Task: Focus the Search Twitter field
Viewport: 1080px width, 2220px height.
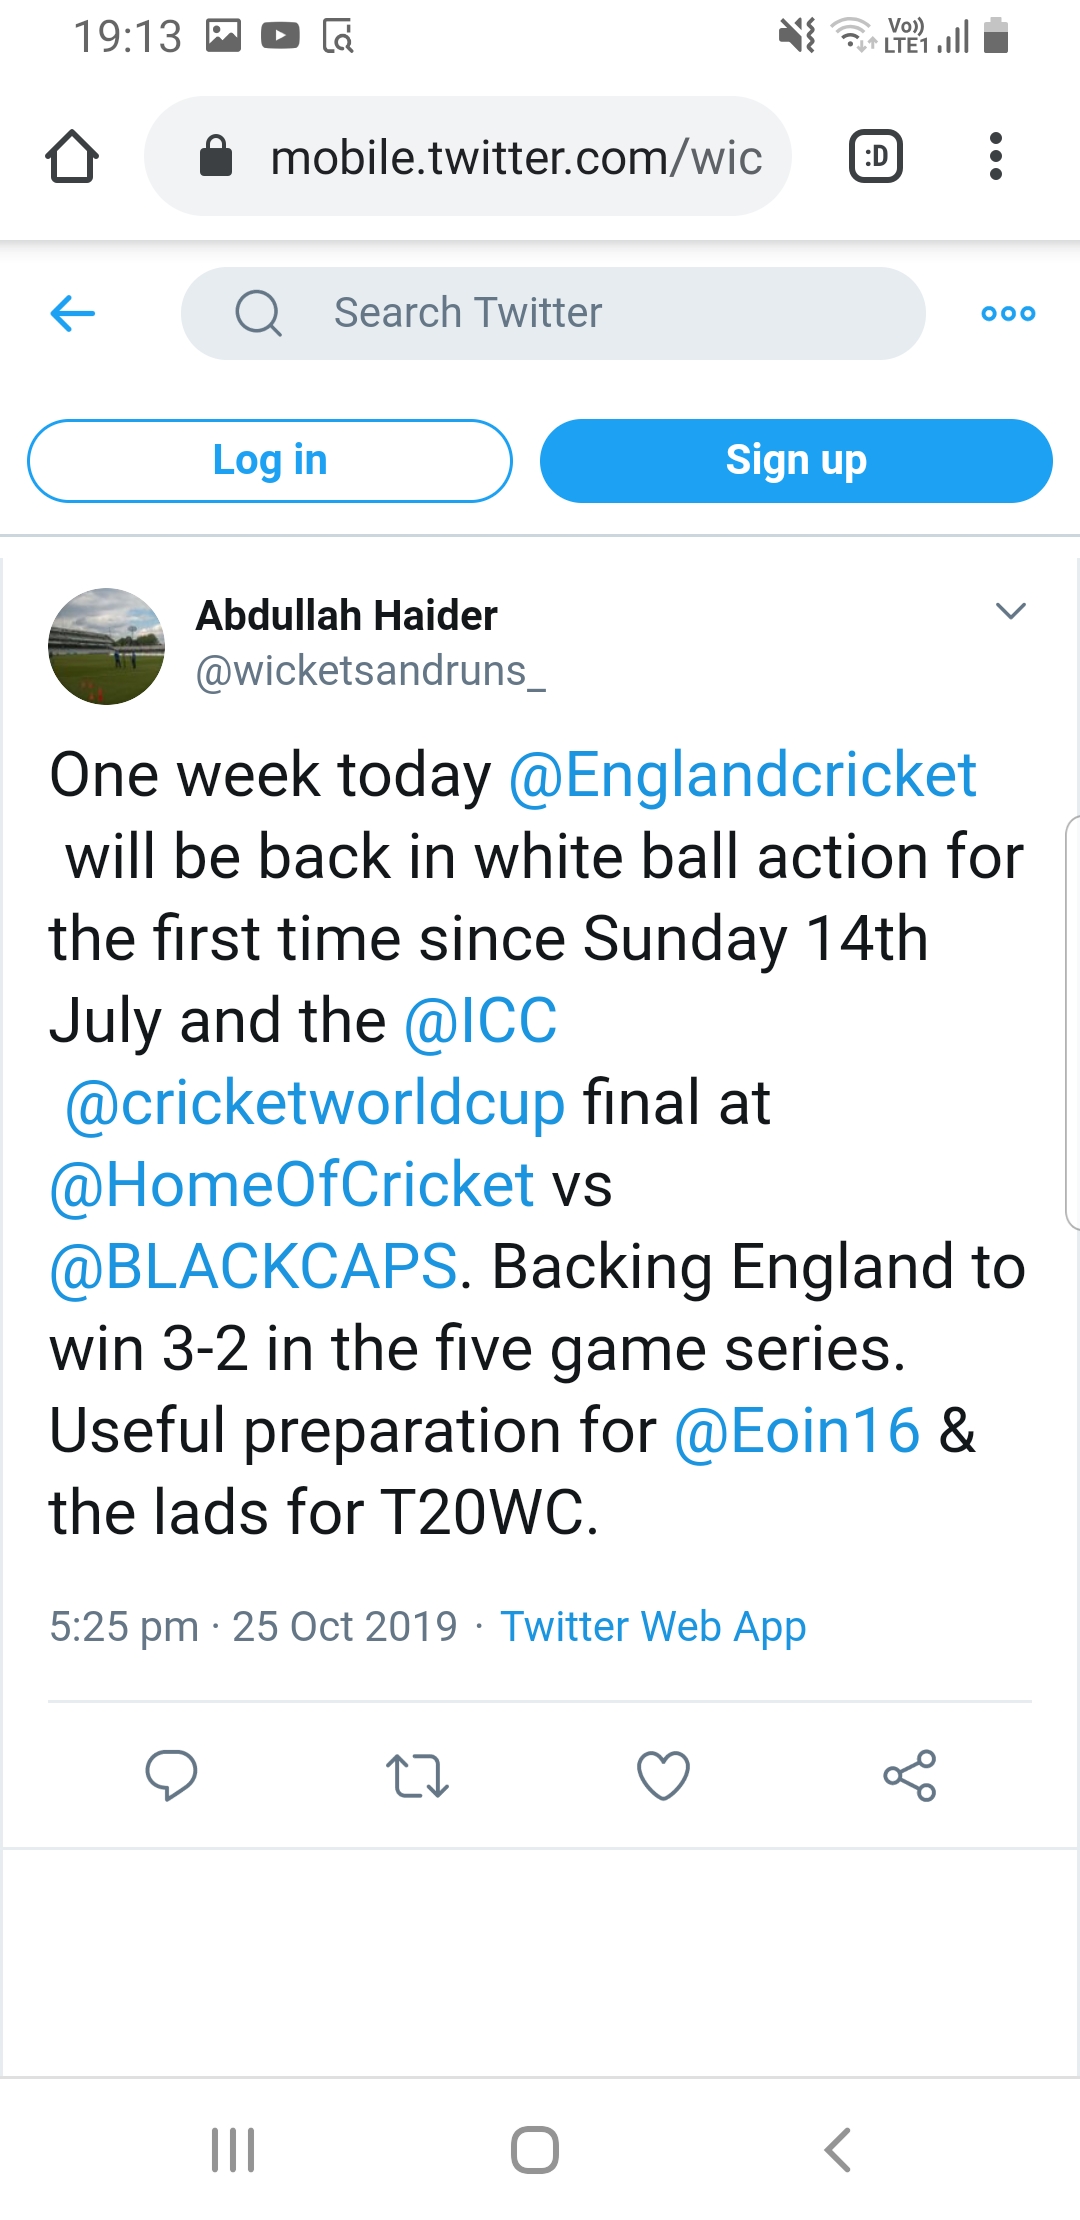Action: click(552, 313)
